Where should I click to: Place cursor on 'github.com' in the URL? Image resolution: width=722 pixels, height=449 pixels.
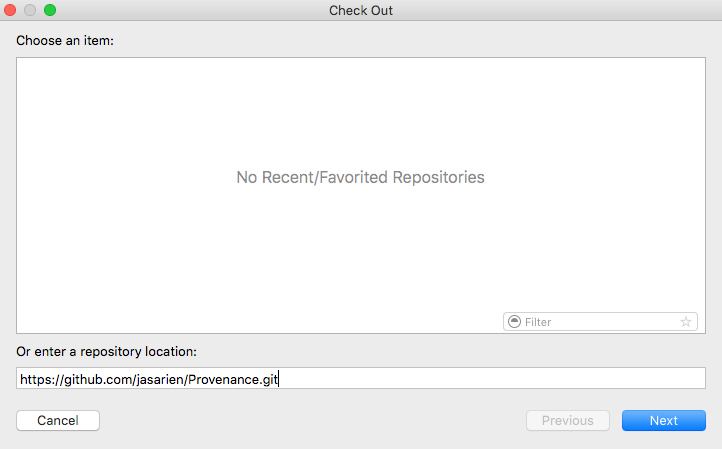point(98,379)
